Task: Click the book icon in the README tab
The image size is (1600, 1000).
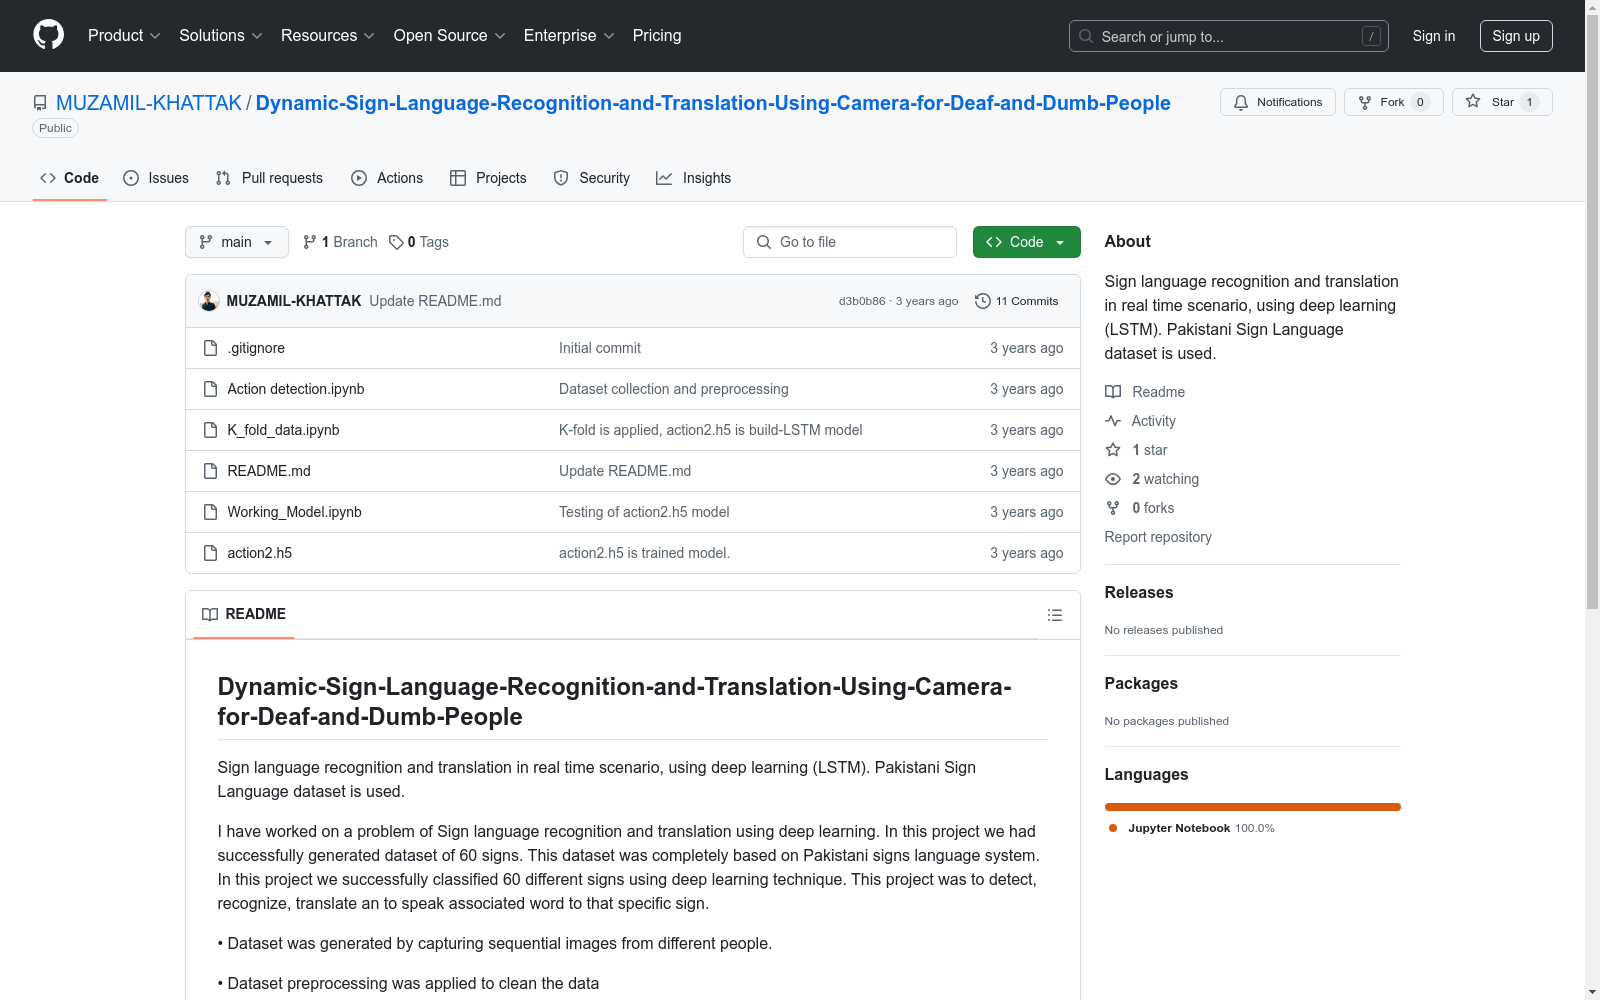Action: (x=210, y=614)
